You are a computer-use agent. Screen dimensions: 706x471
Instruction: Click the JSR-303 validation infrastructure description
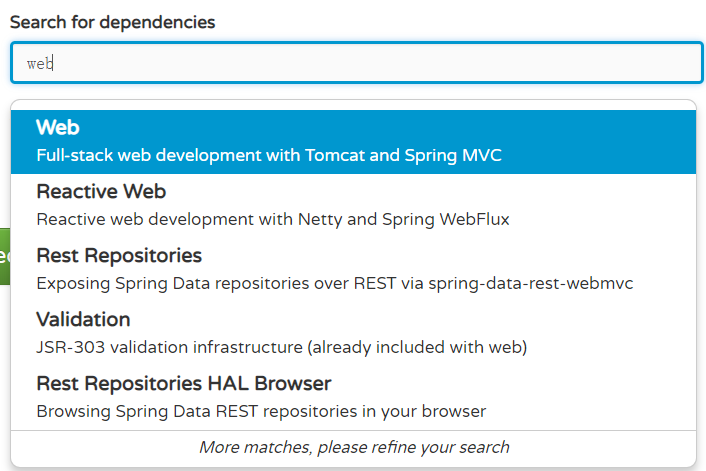coord(281,347)
